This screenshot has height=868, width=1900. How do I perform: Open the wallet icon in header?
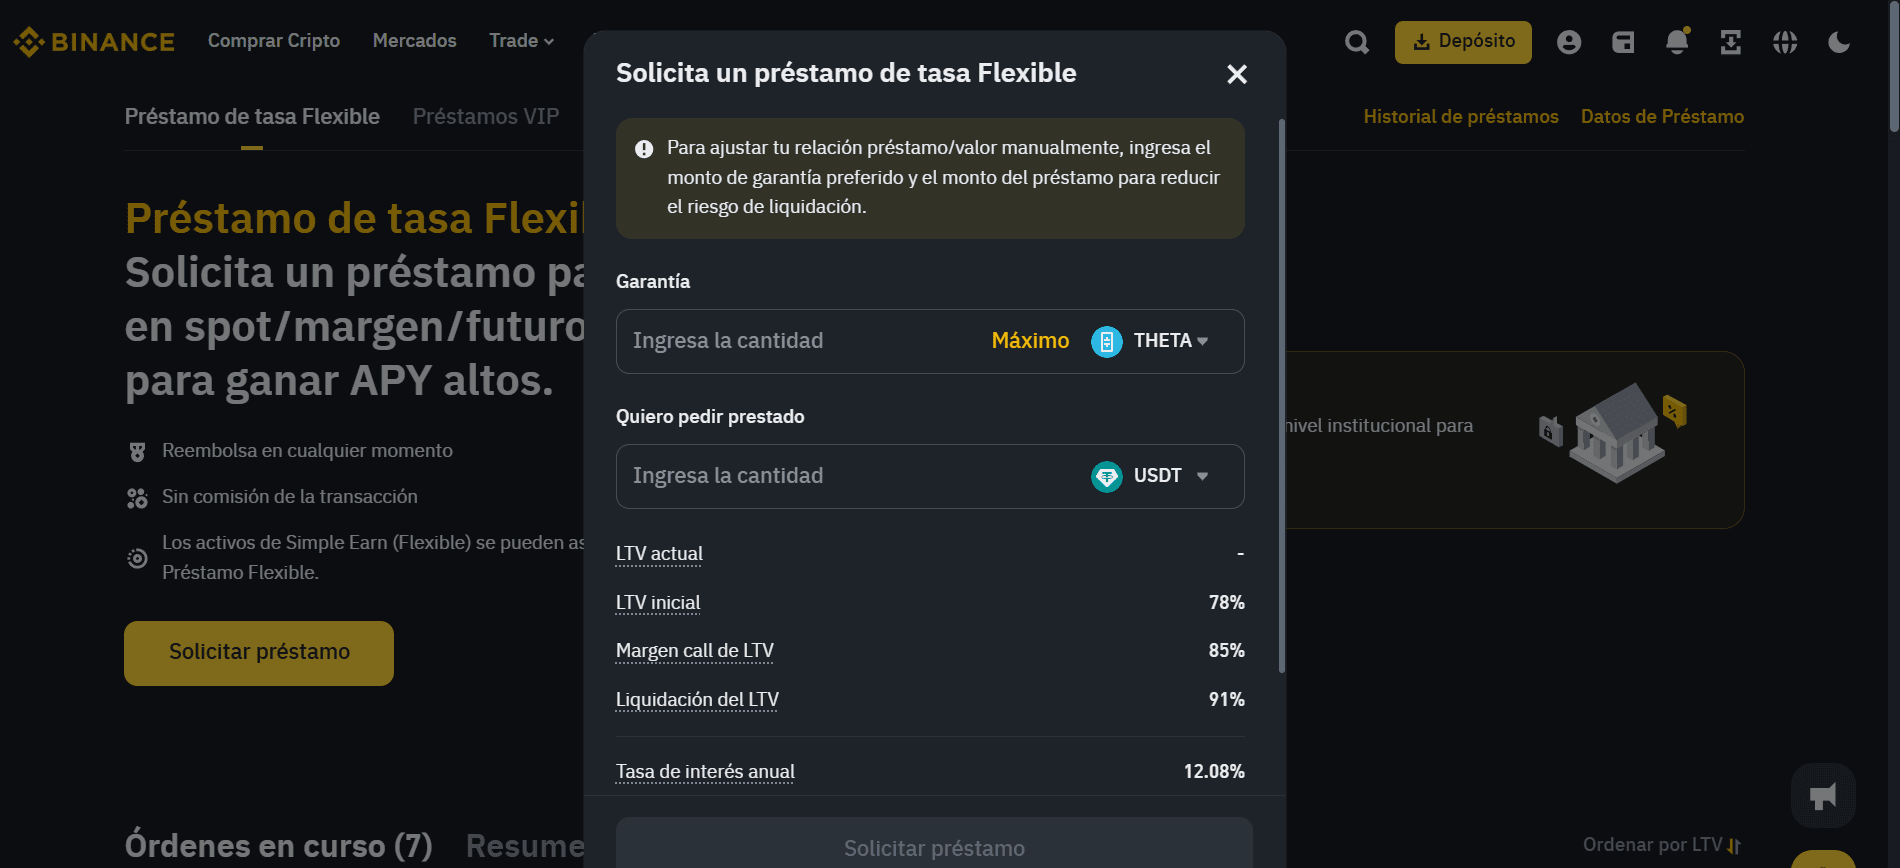(x=1623, y=42)
